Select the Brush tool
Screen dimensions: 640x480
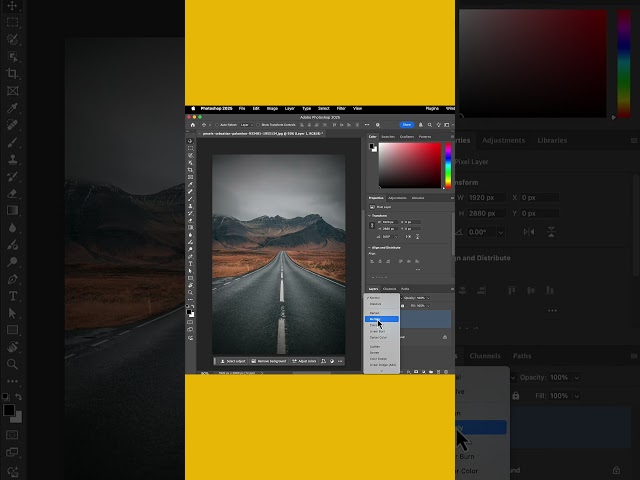(x=190, y=199)
